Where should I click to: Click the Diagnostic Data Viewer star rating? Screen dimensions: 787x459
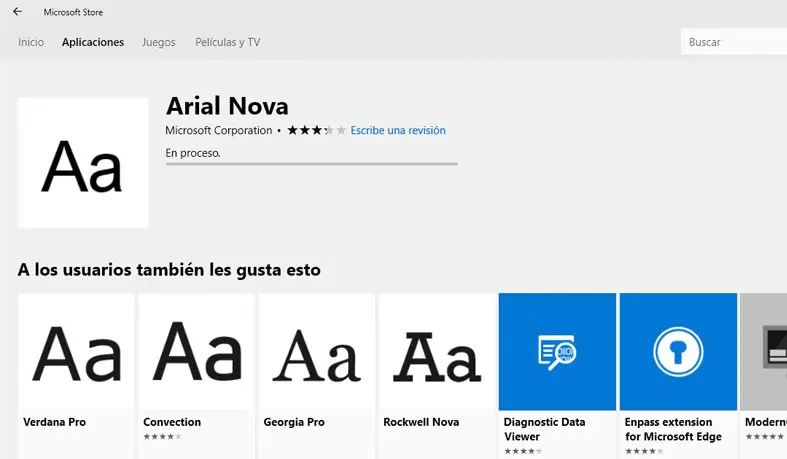pyautogui.click(x=523, y=451)
